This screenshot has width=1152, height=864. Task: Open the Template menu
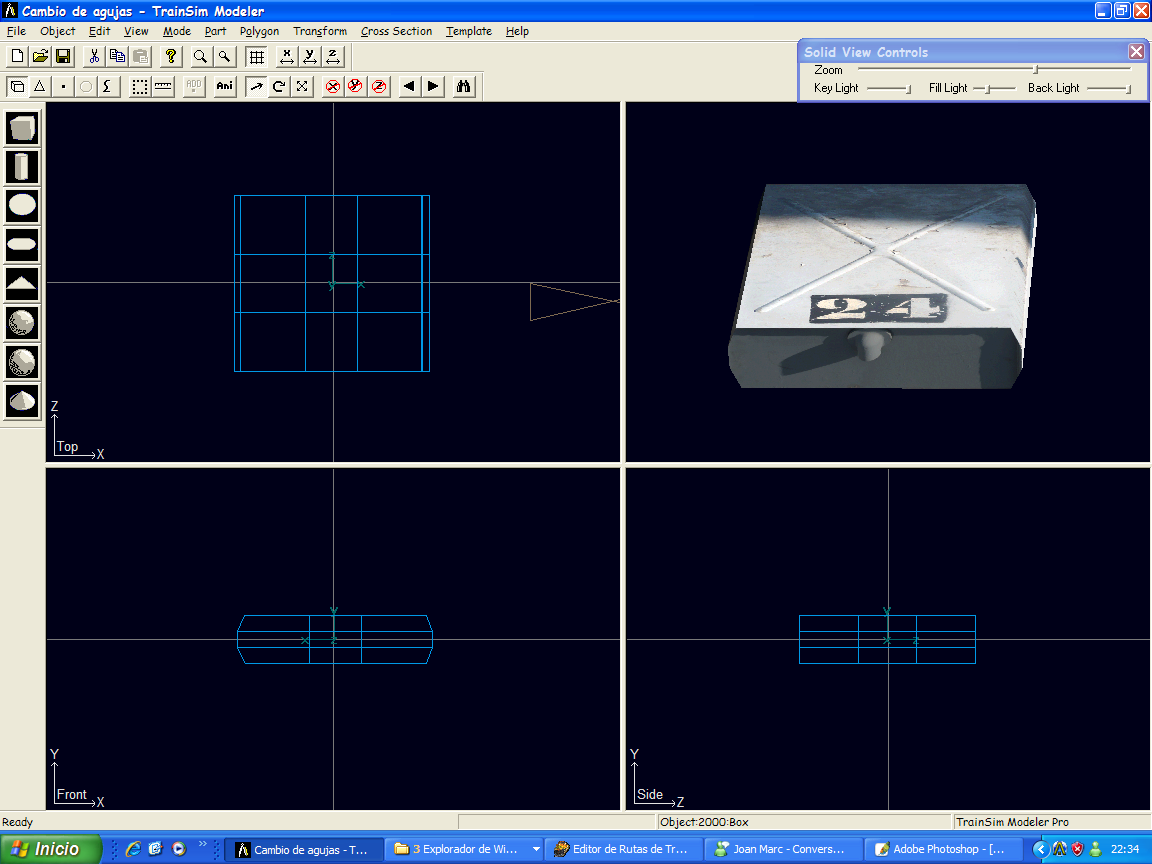coord(468,31)
